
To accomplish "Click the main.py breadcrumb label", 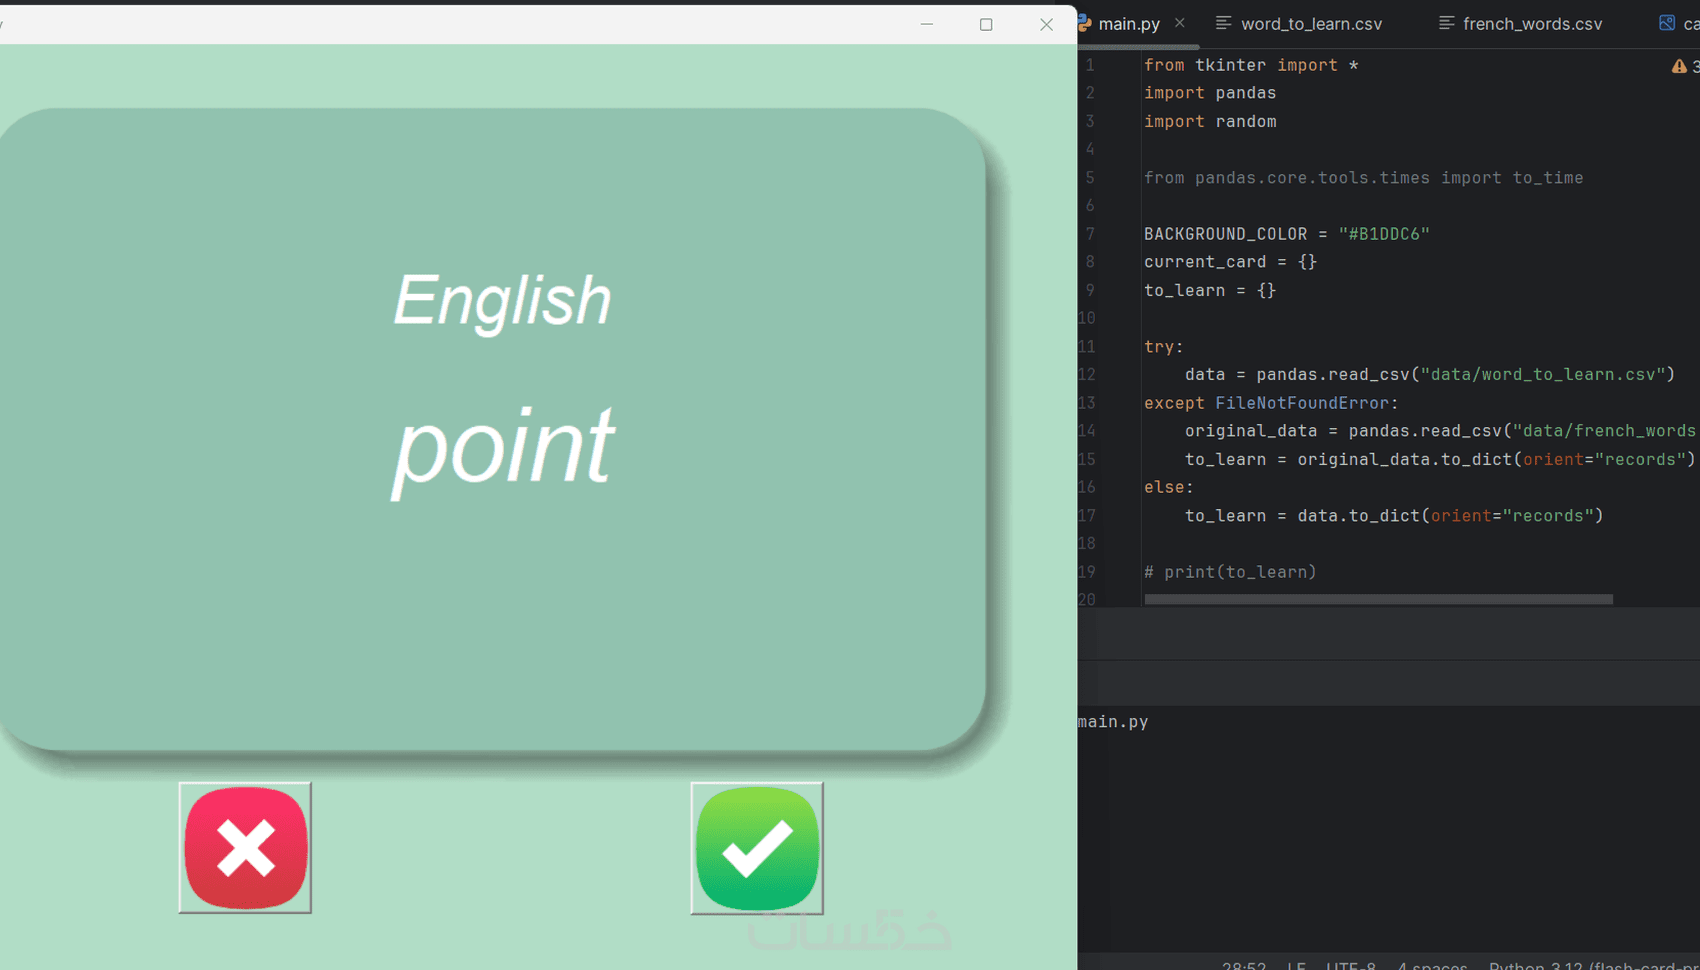I will [x=1113, y=722].
